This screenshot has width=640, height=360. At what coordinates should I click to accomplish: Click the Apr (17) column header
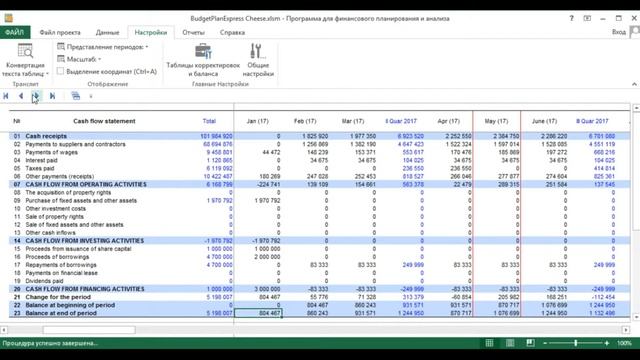(448, 121)
